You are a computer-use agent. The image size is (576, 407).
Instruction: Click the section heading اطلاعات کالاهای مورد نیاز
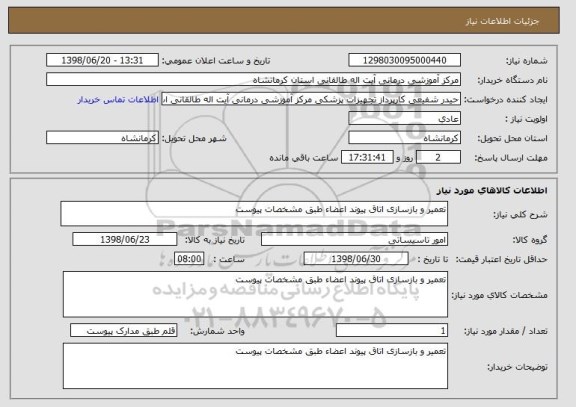(x=492, y=190)
